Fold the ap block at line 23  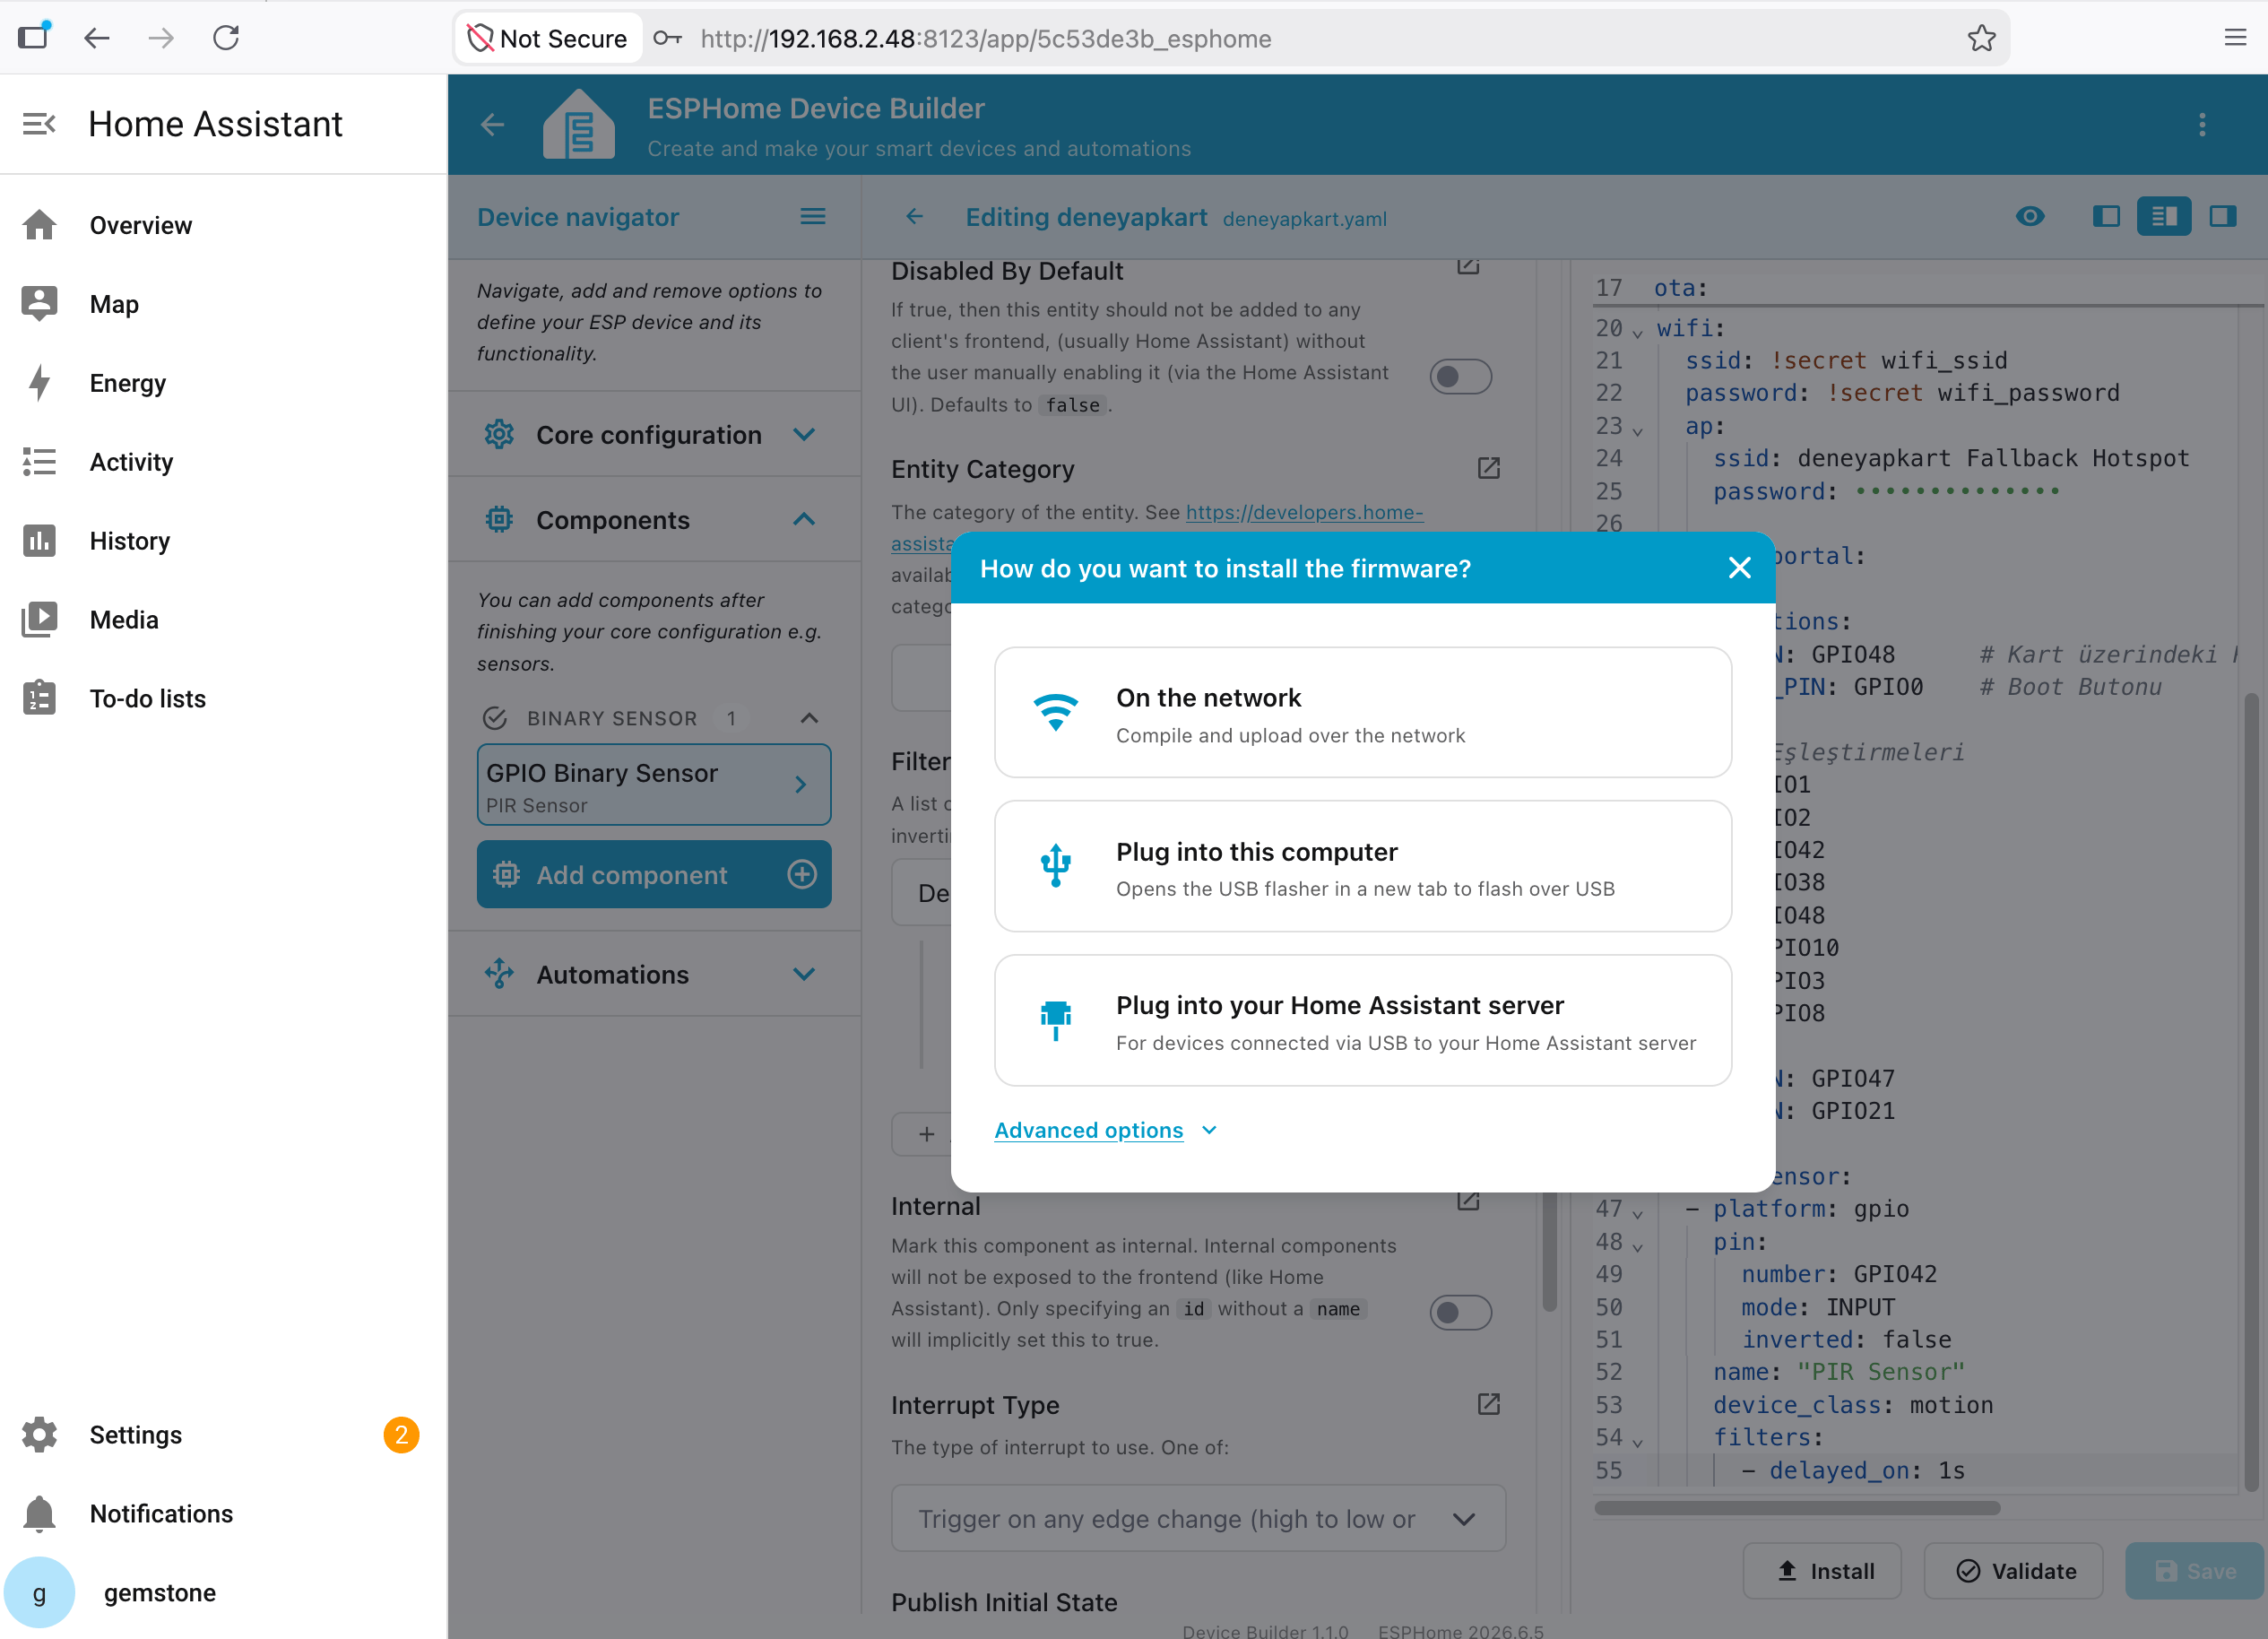coord(1637,430)
